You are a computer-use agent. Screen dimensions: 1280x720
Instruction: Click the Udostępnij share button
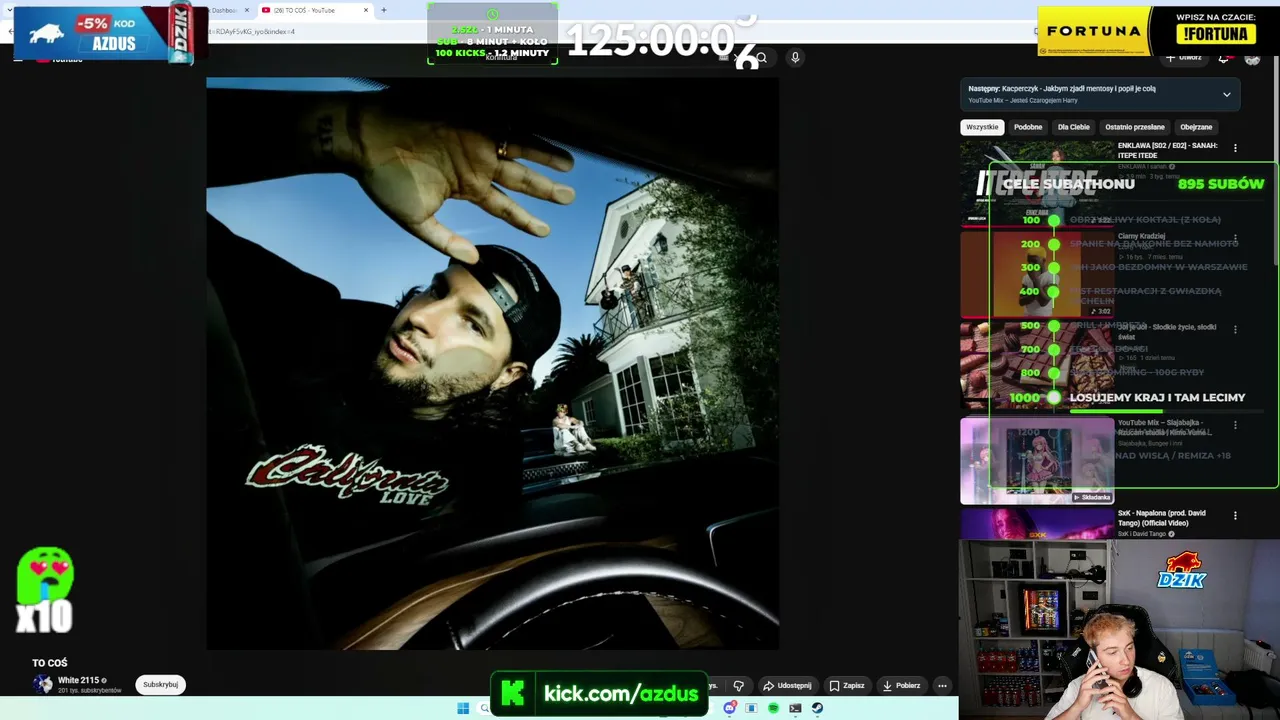(x=787, y=685)
